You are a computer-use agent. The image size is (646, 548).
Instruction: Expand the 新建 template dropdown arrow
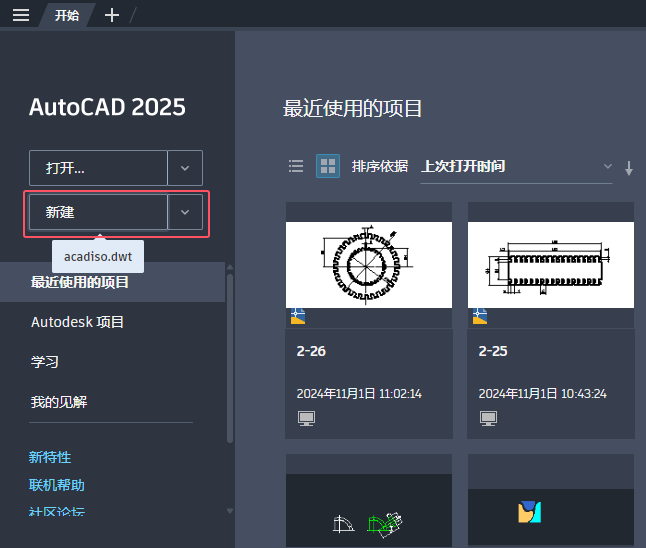pyautogui.click(x=185, y=212)
